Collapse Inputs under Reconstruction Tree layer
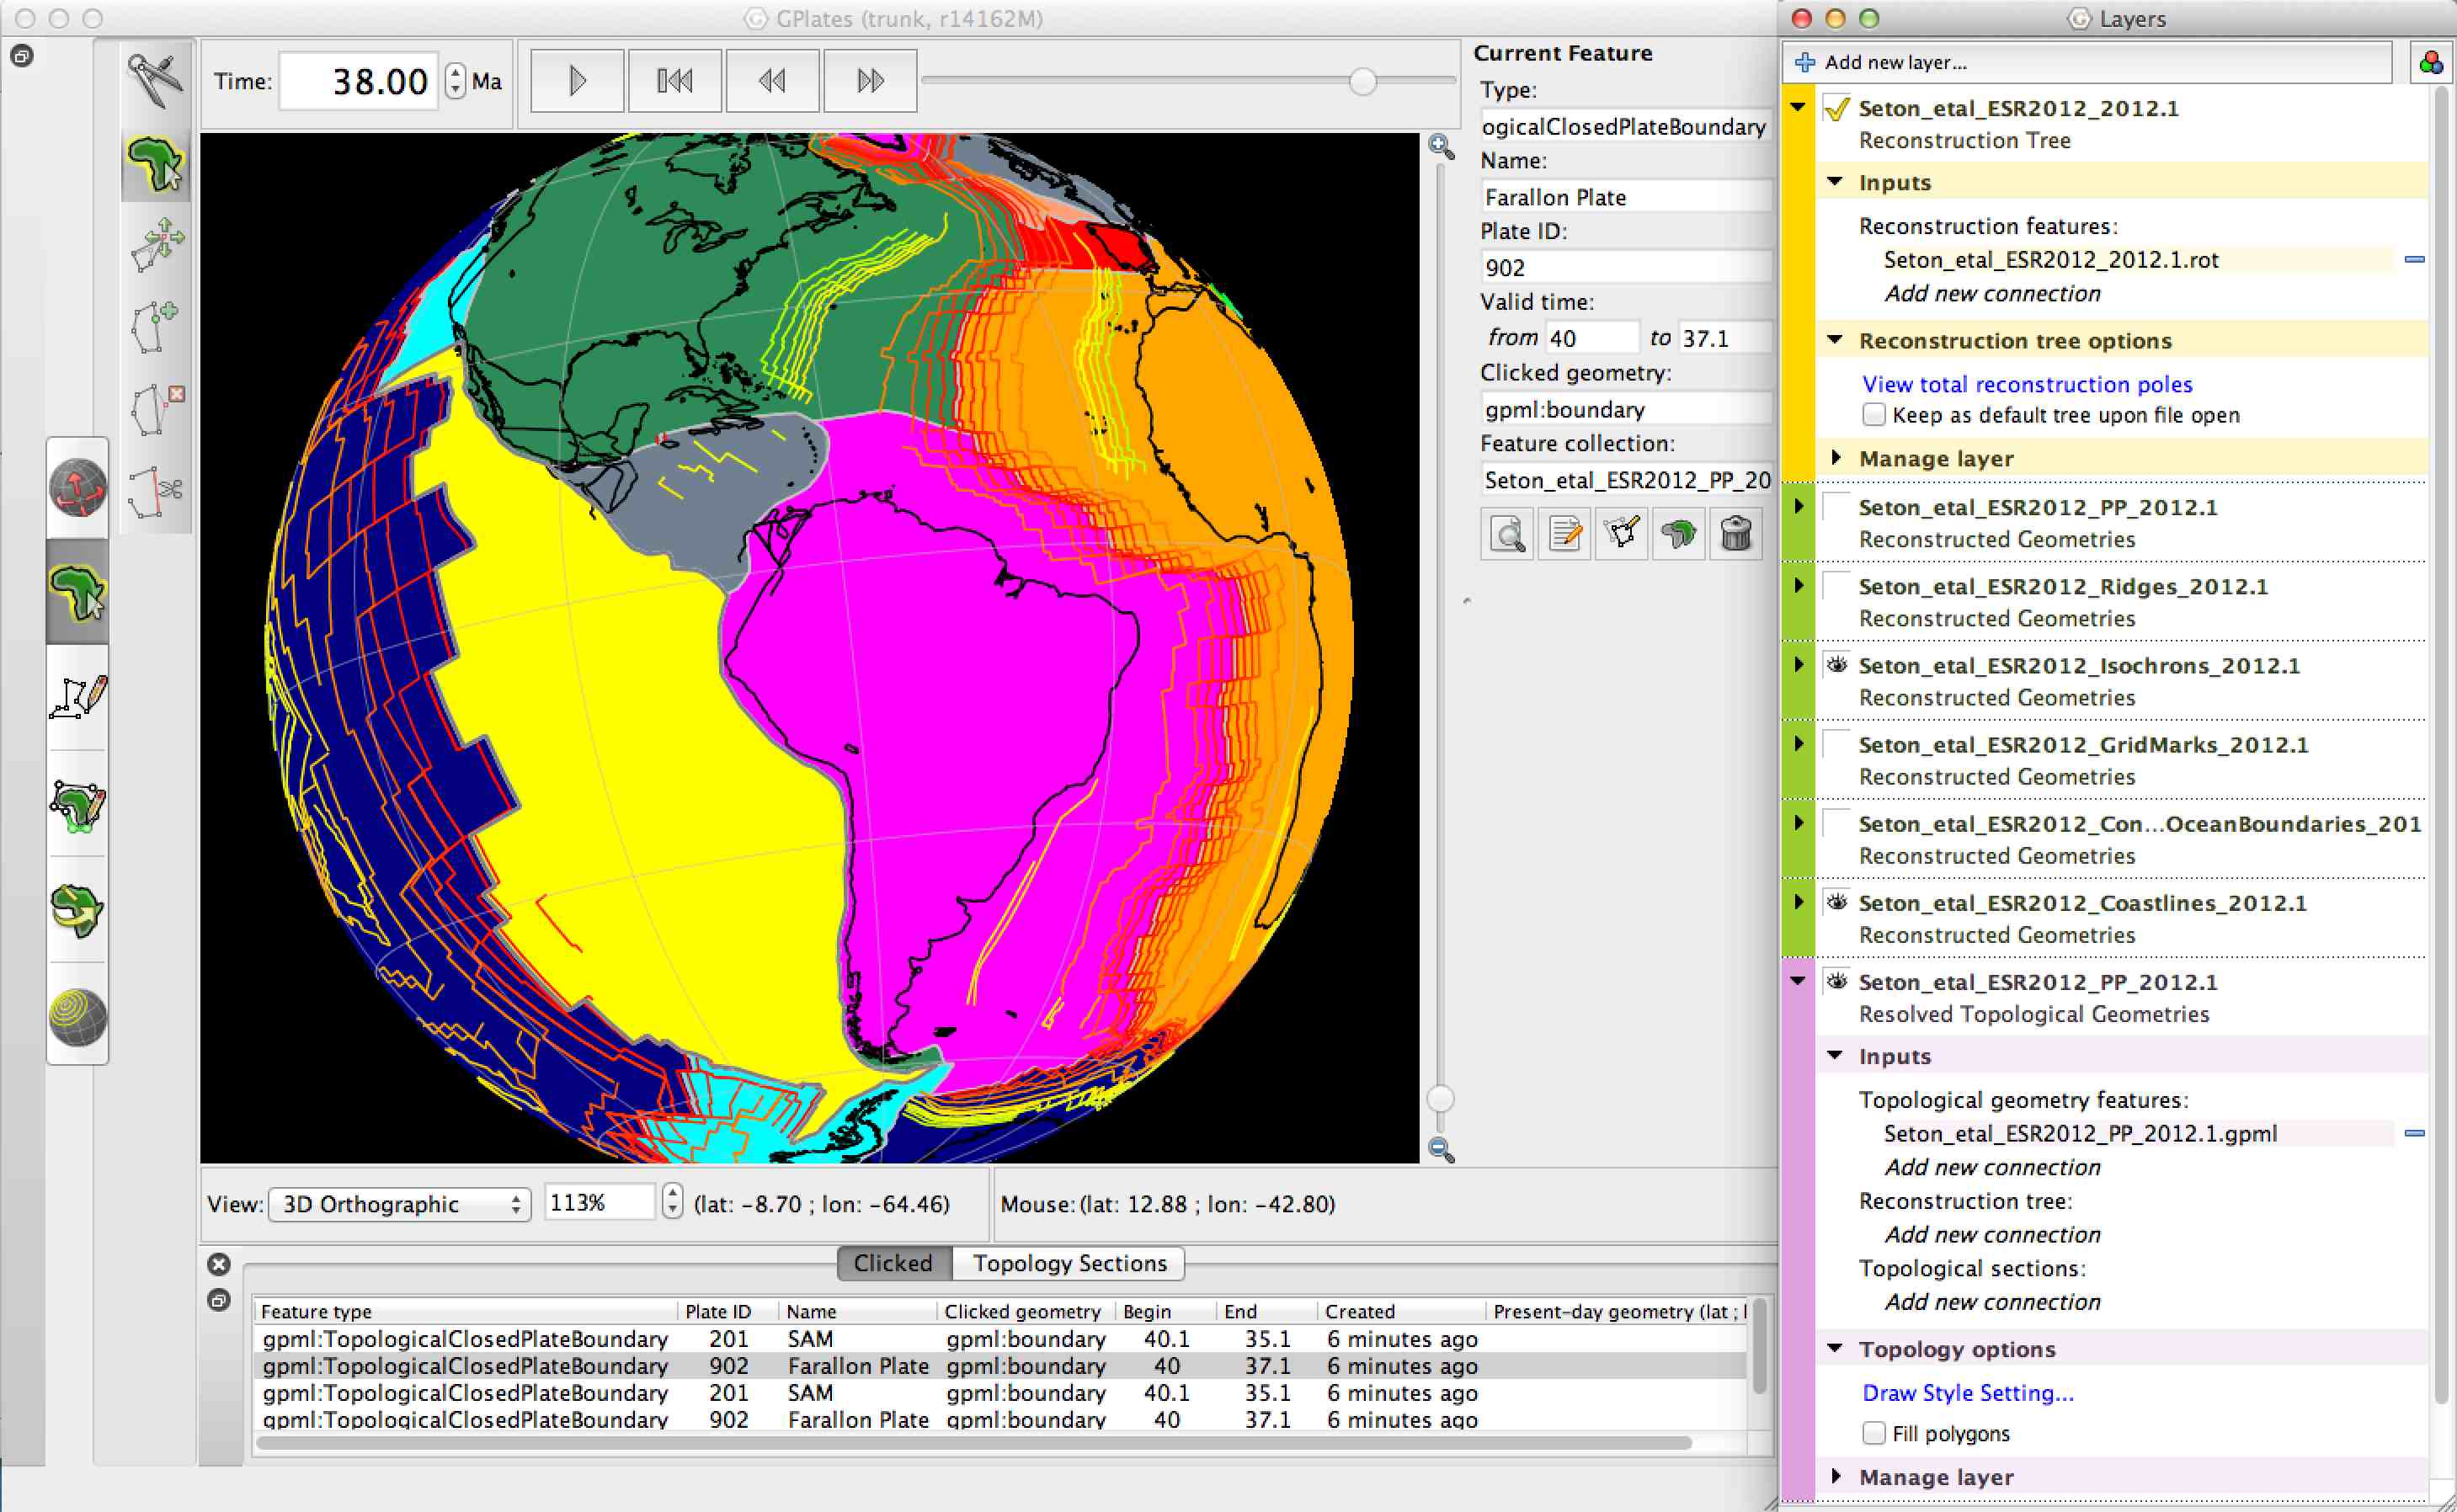The image size is (2457, 1512). (1835, 182)
